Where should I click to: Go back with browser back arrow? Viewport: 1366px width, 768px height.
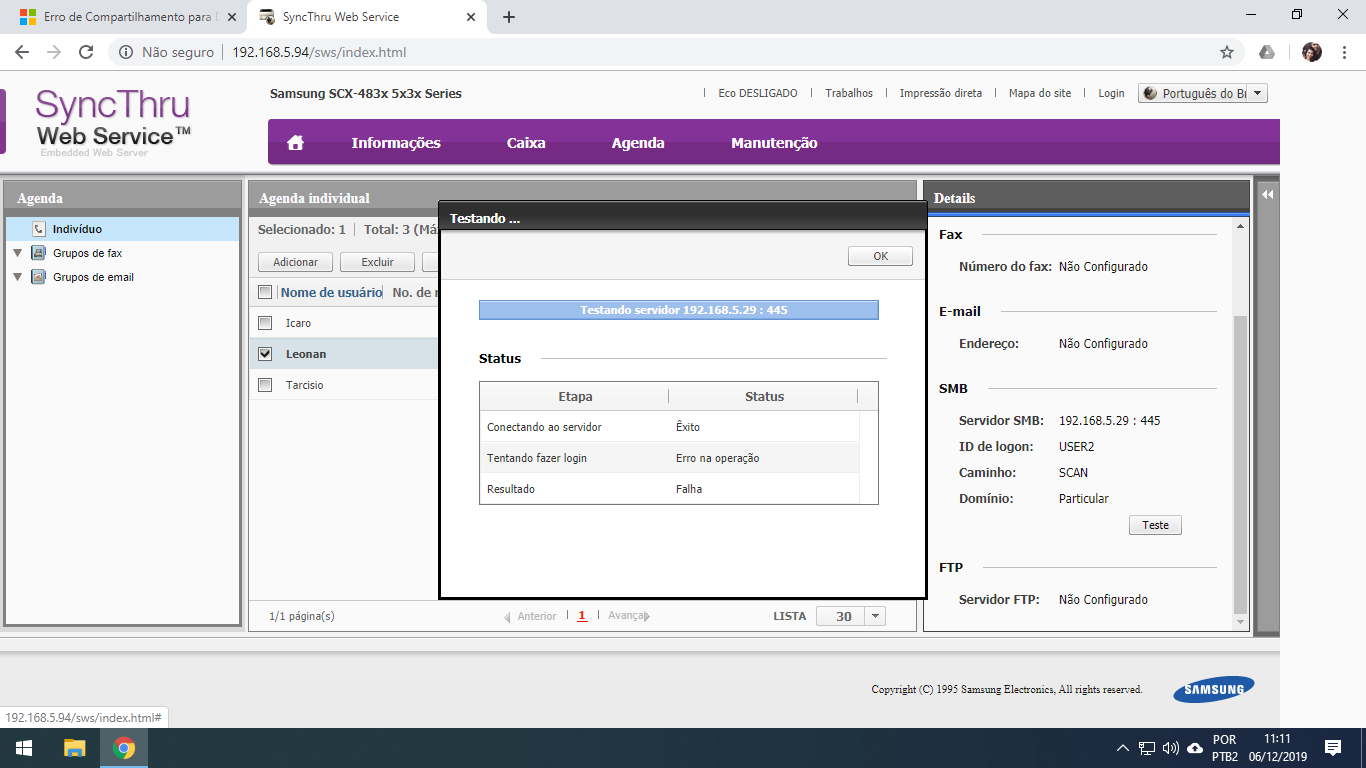[22, 52]
